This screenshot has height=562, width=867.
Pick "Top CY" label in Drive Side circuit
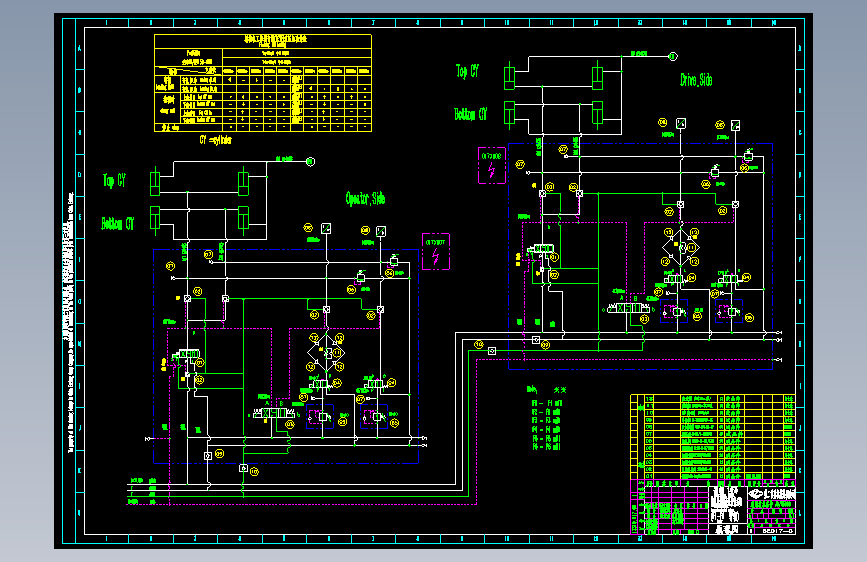468,71
